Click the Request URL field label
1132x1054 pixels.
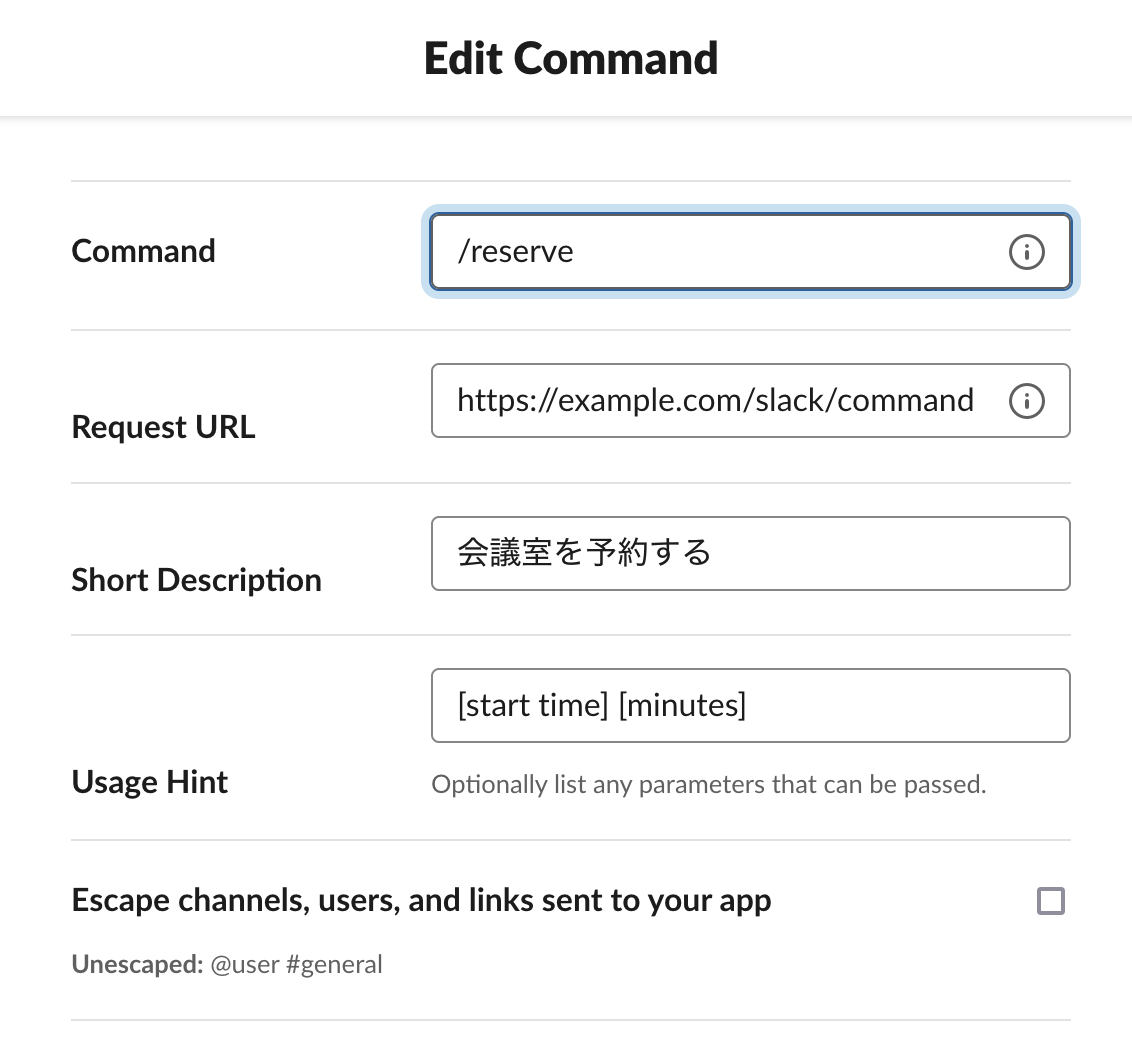click(x=163, y=427)
